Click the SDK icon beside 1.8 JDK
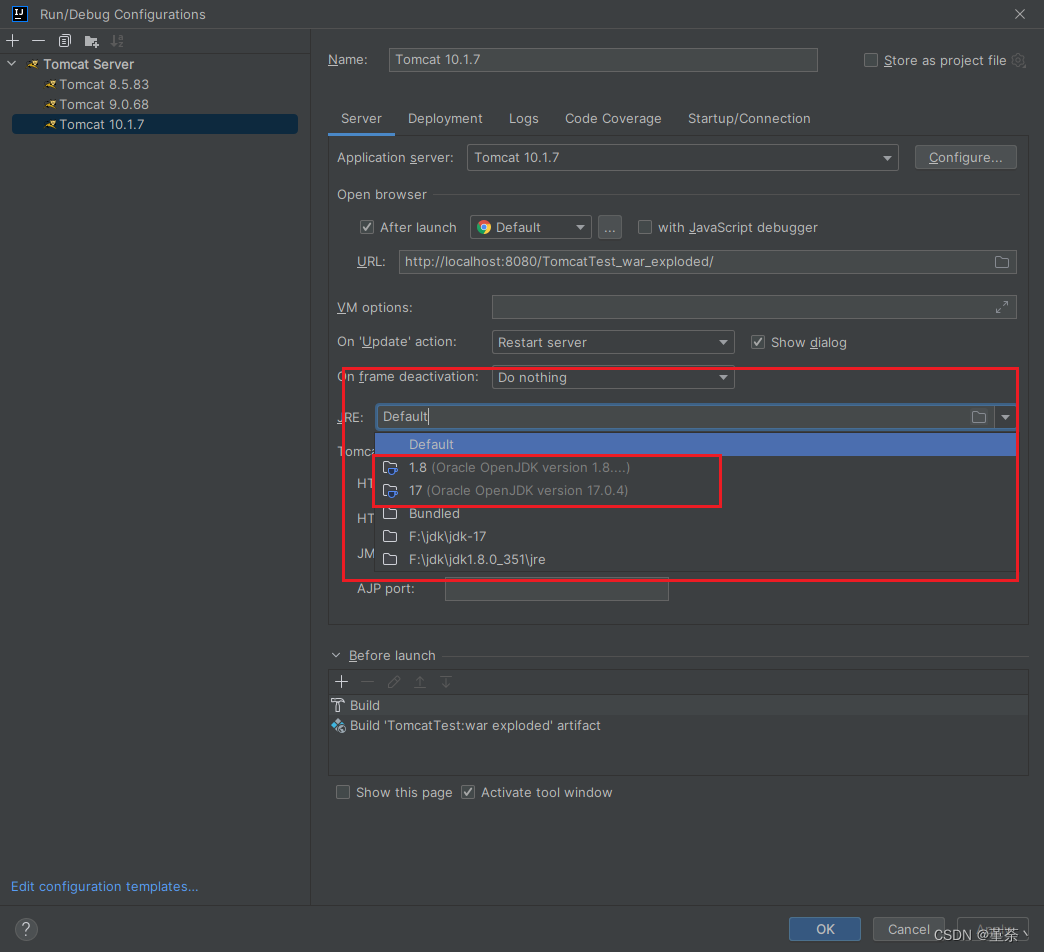1044x952 pixels. pos(390,468)
